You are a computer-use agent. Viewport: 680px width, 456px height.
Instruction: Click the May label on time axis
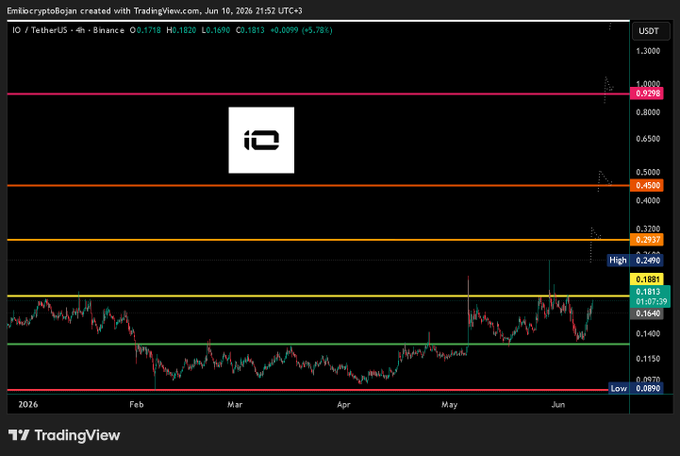449,404
